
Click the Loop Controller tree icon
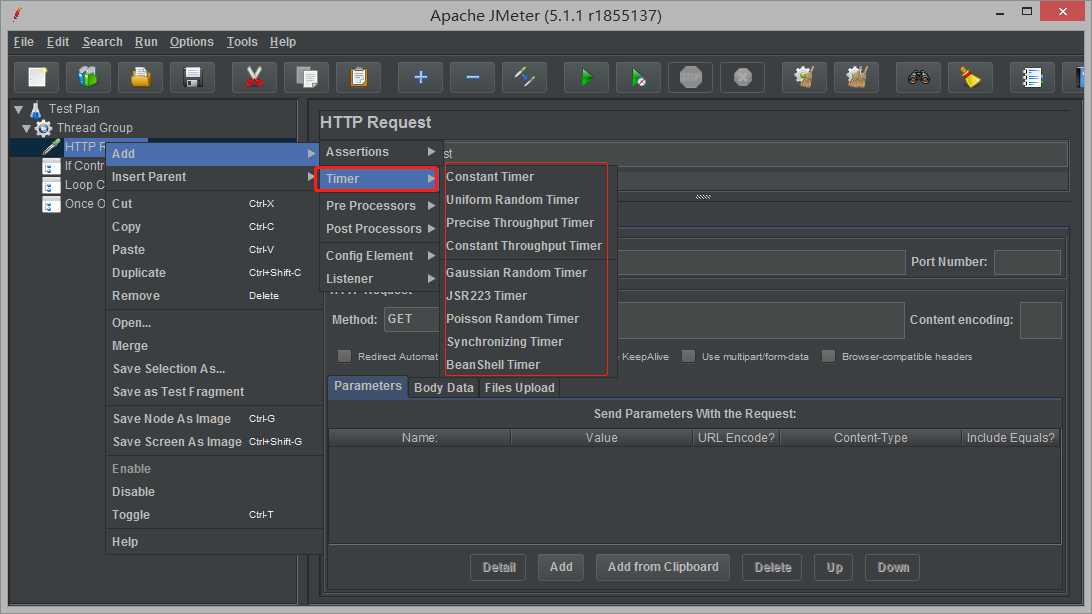pyautogui.click(x=51, y=185)
